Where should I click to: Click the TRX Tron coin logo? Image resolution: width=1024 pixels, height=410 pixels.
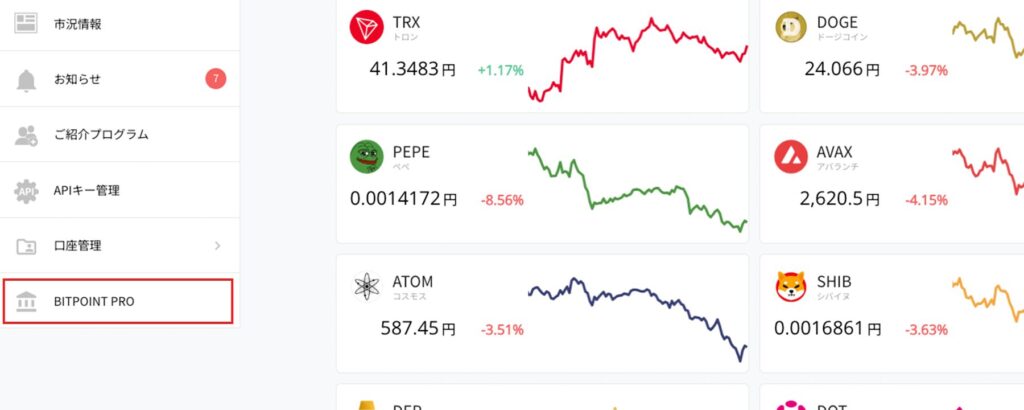pos(367,29)
